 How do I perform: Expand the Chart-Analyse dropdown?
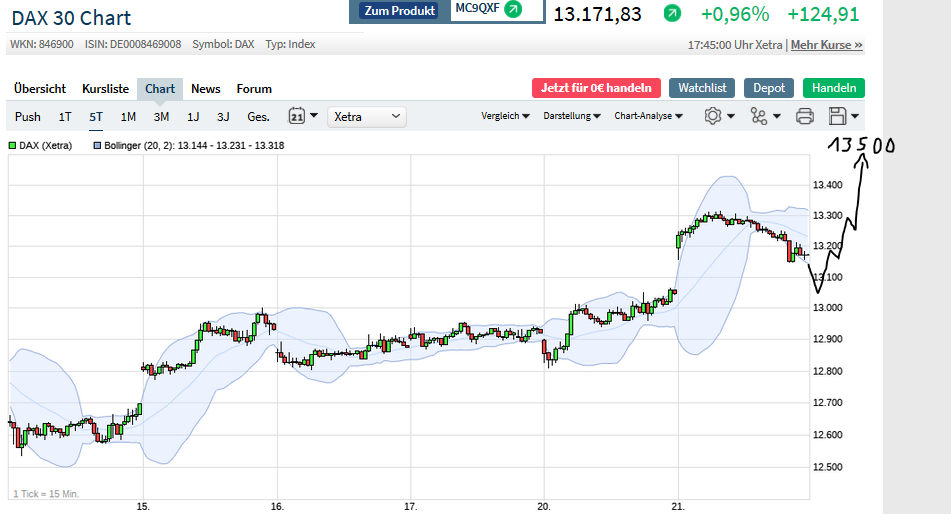coord(648,116)
